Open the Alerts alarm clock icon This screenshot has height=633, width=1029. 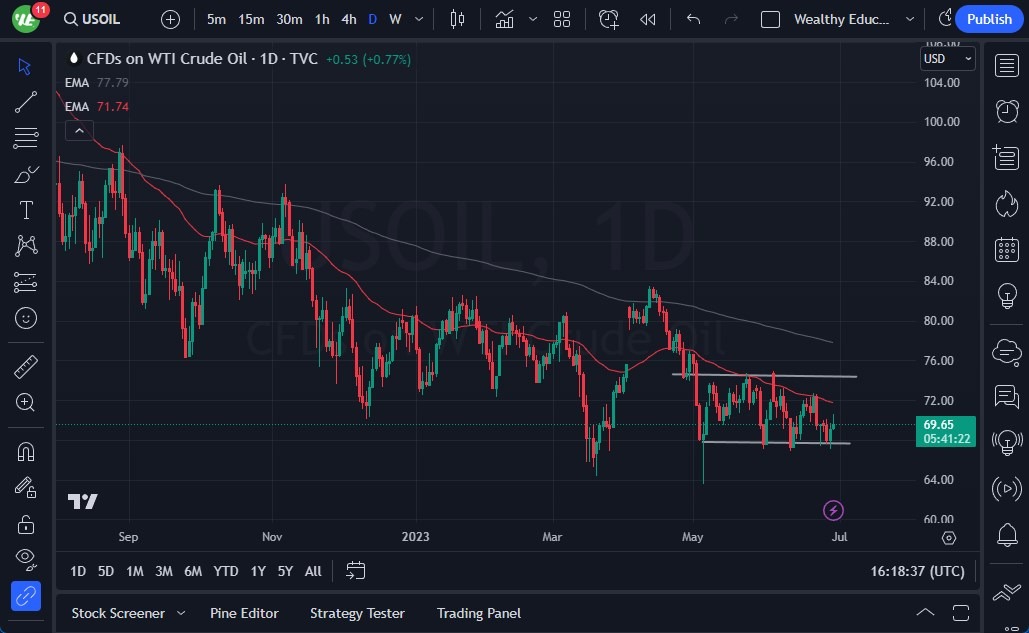(1007, 111)
